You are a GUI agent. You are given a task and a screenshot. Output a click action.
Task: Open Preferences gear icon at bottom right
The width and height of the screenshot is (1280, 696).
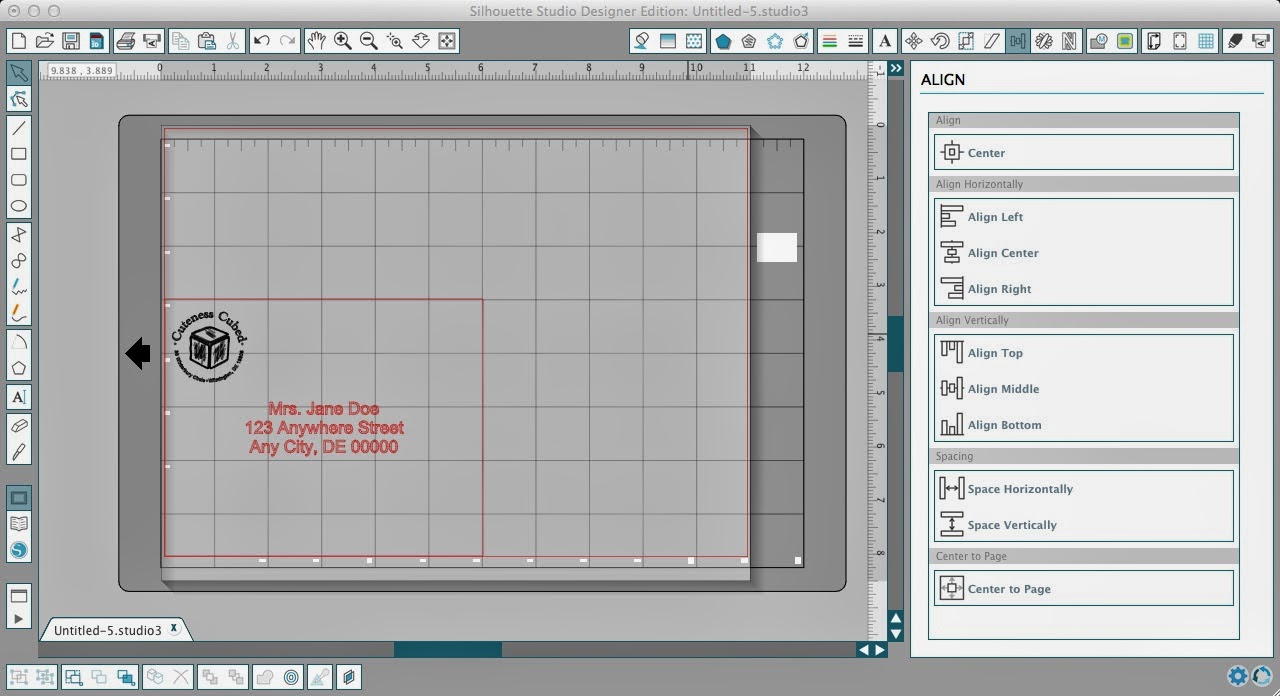pos(1237,676)
